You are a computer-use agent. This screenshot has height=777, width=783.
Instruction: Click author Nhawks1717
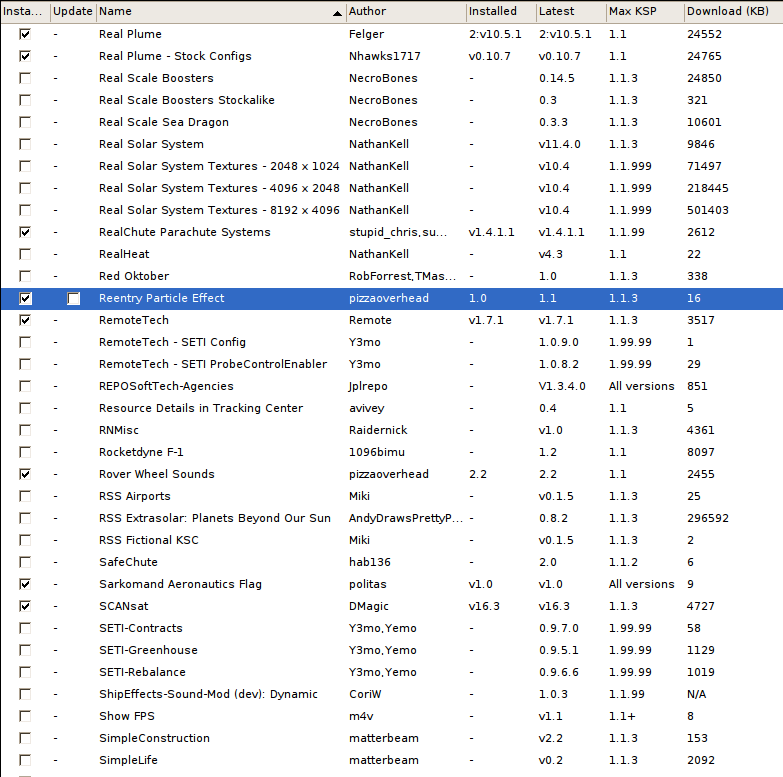coord(385,56)
